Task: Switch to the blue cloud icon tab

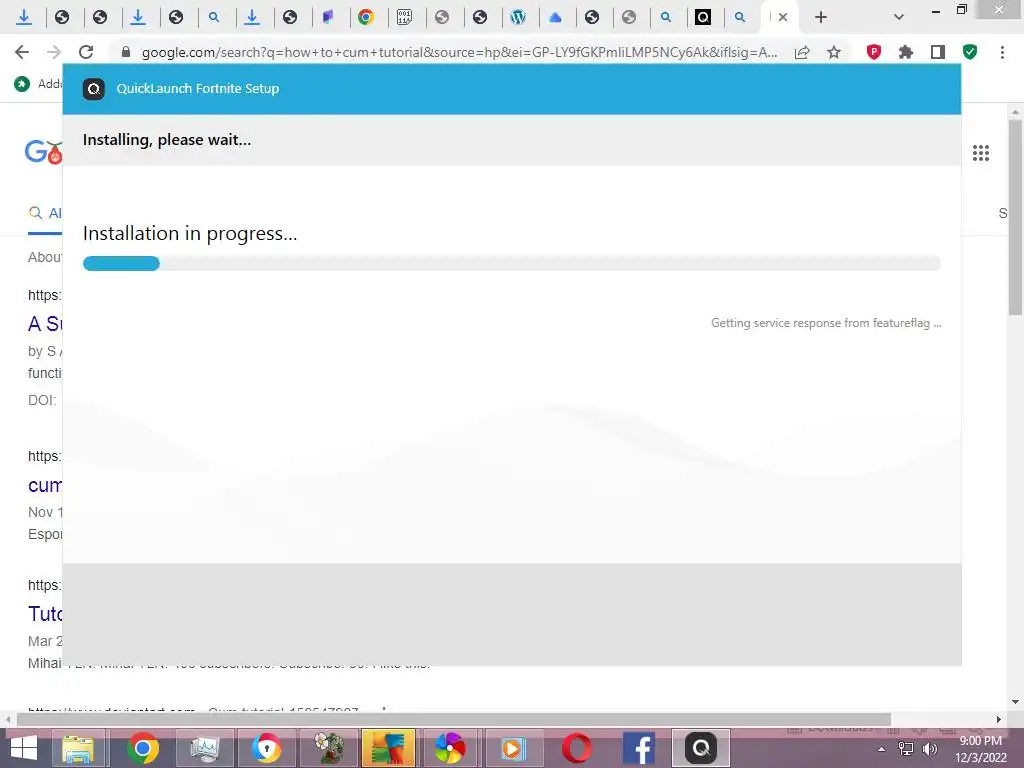Action: point(555,17)
